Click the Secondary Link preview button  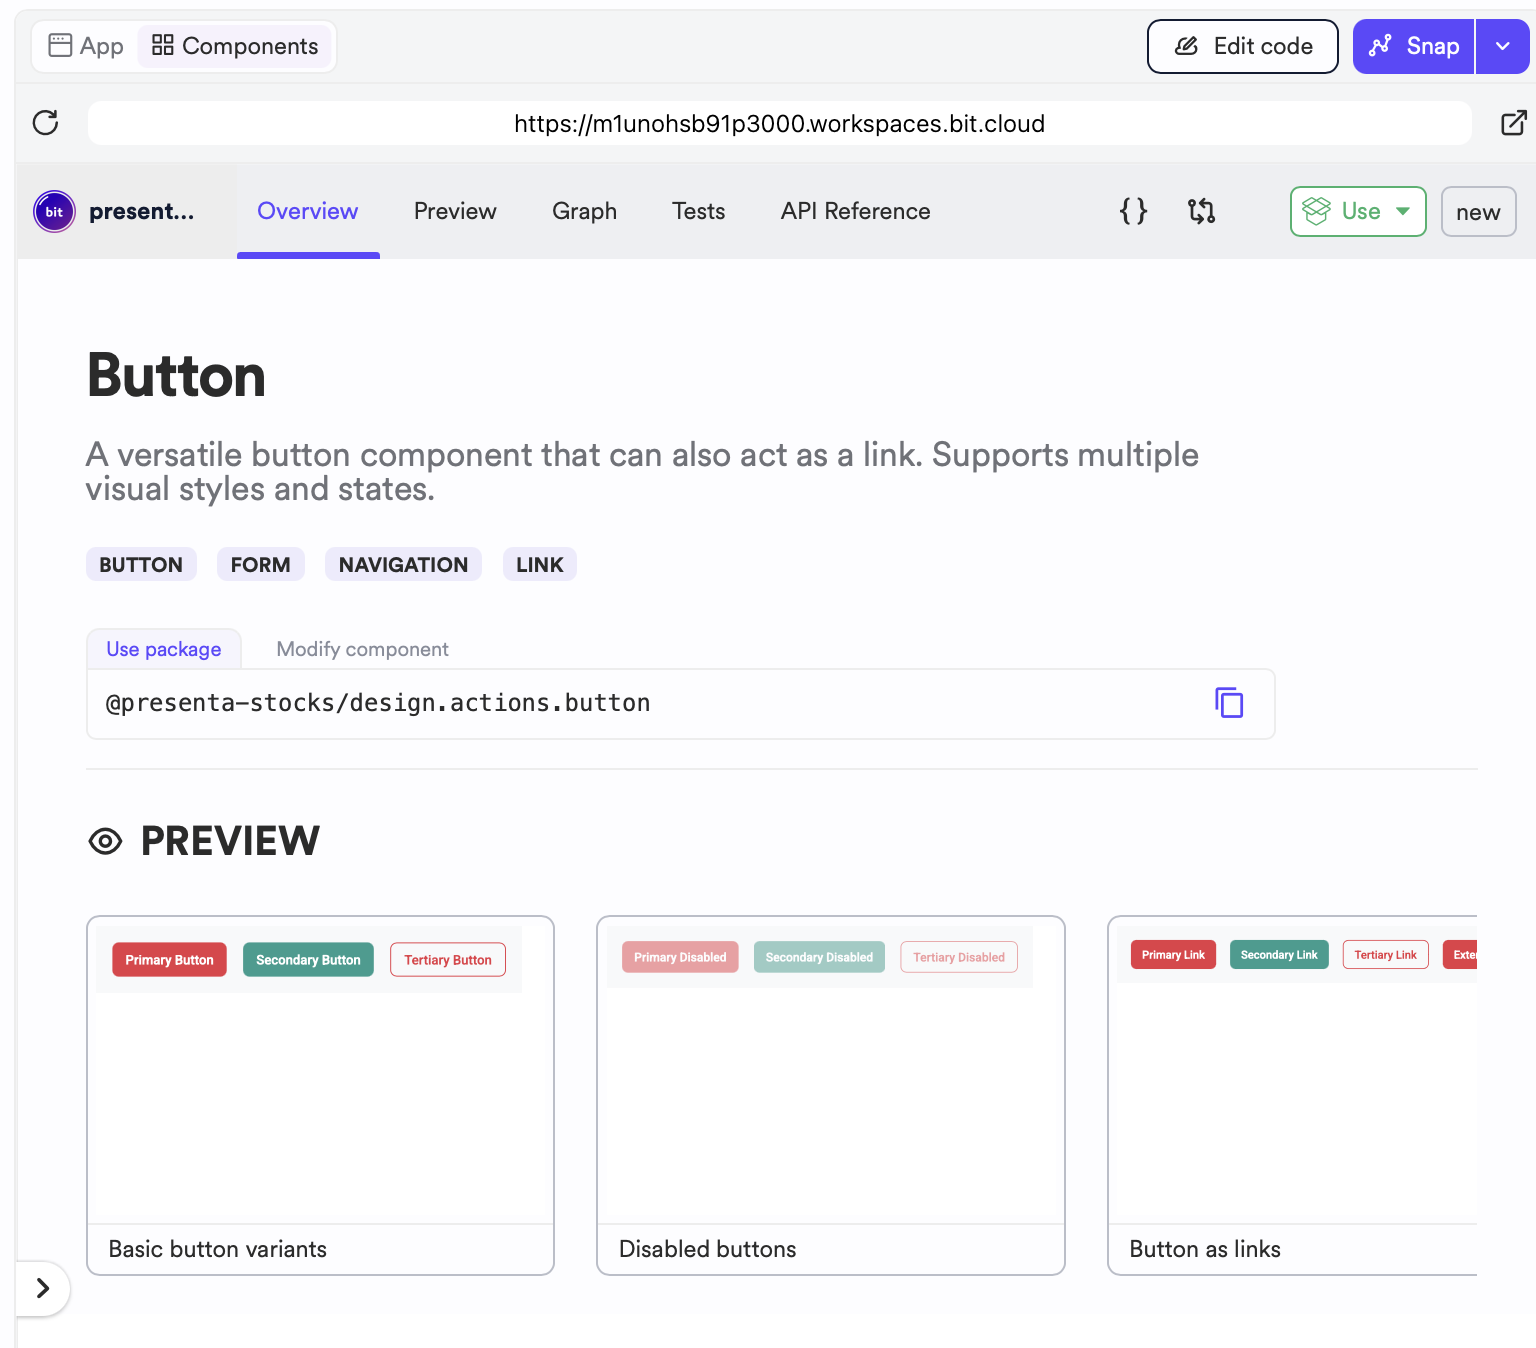point(1279,955)
